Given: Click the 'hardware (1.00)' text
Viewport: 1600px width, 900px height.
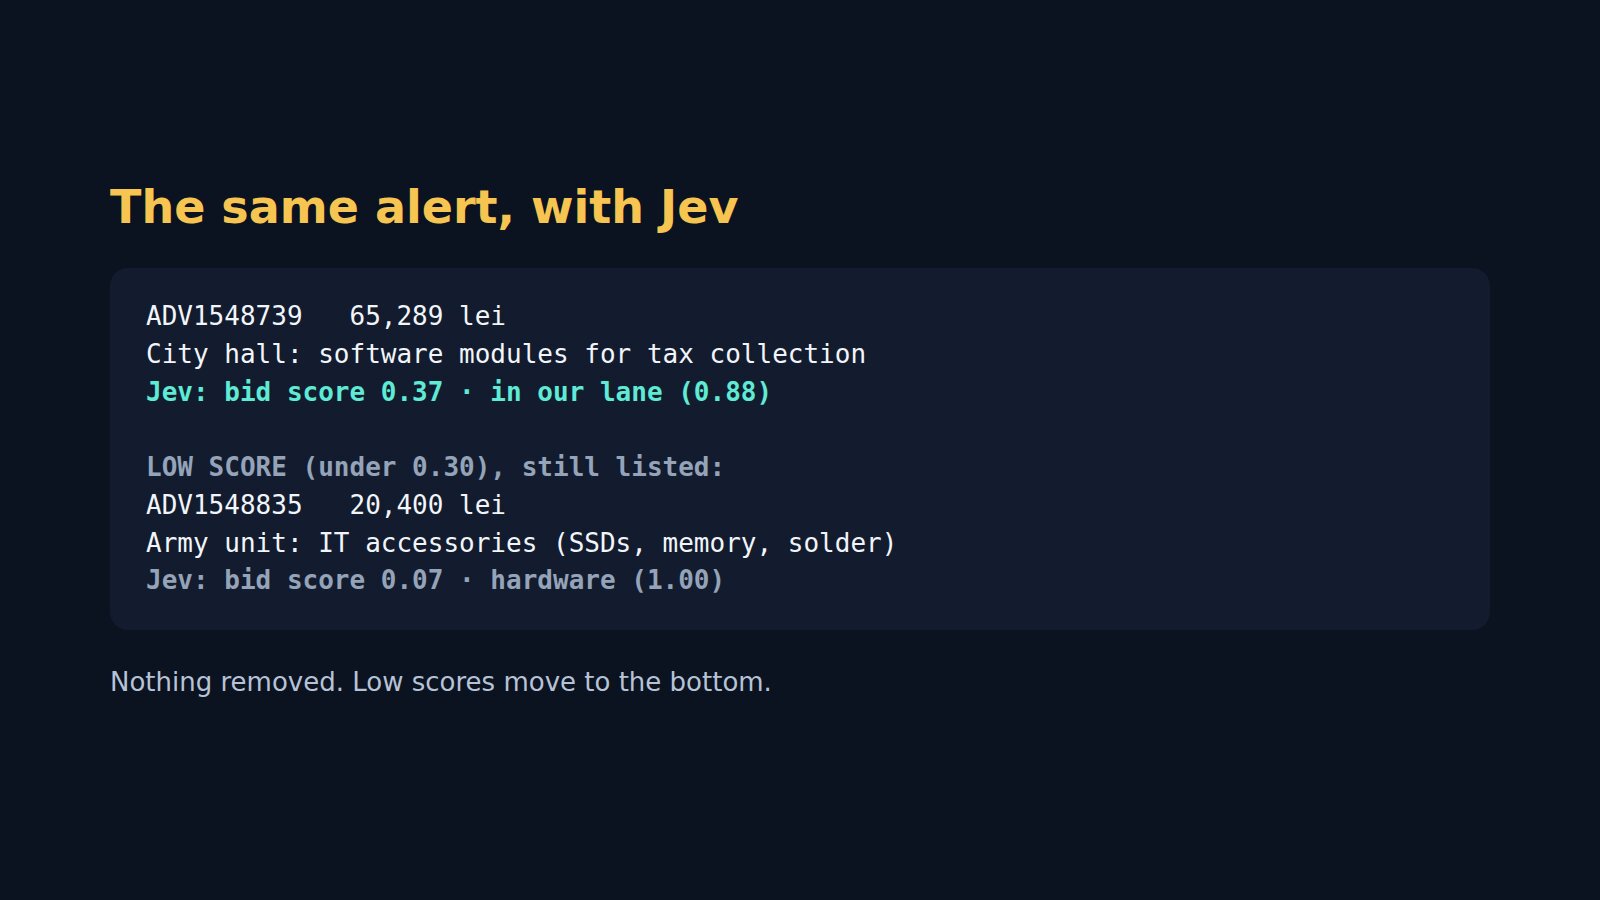Looking at the screenshot, I should point(607,580).
